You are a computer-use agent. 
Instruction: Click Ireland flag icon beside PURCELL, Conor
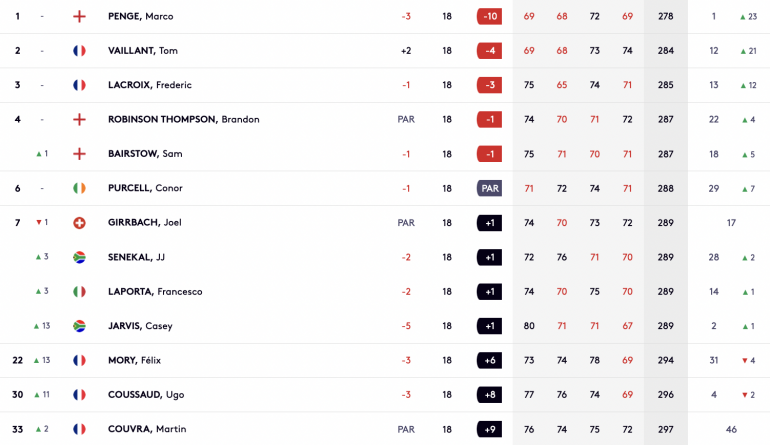coord(79,188)
